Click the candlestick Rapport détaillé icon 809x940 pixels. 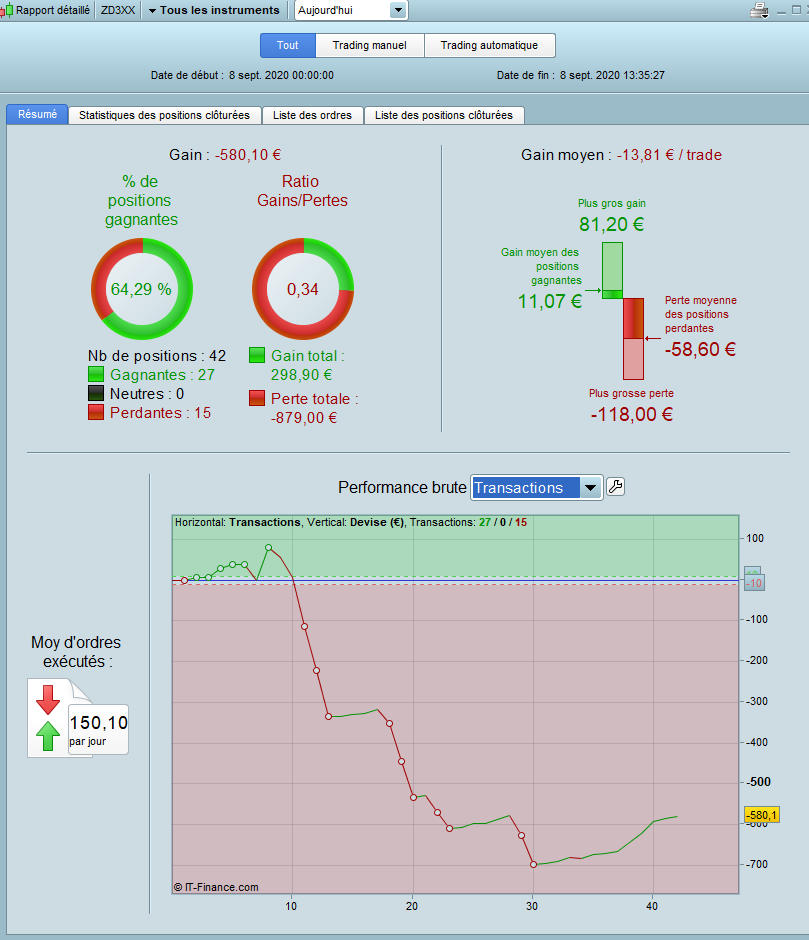pos(7,10)
